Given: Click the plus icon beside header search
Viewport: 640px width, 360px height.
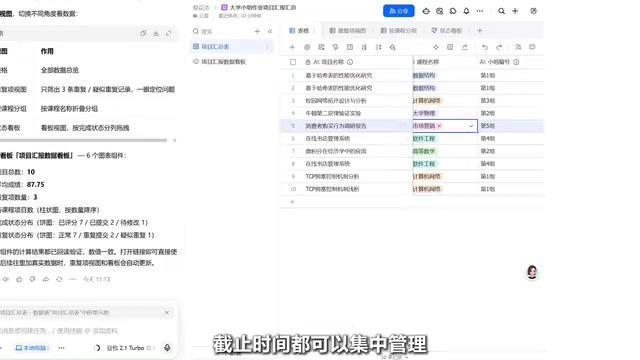Looking at the screenshot, I should coord(515,11).
